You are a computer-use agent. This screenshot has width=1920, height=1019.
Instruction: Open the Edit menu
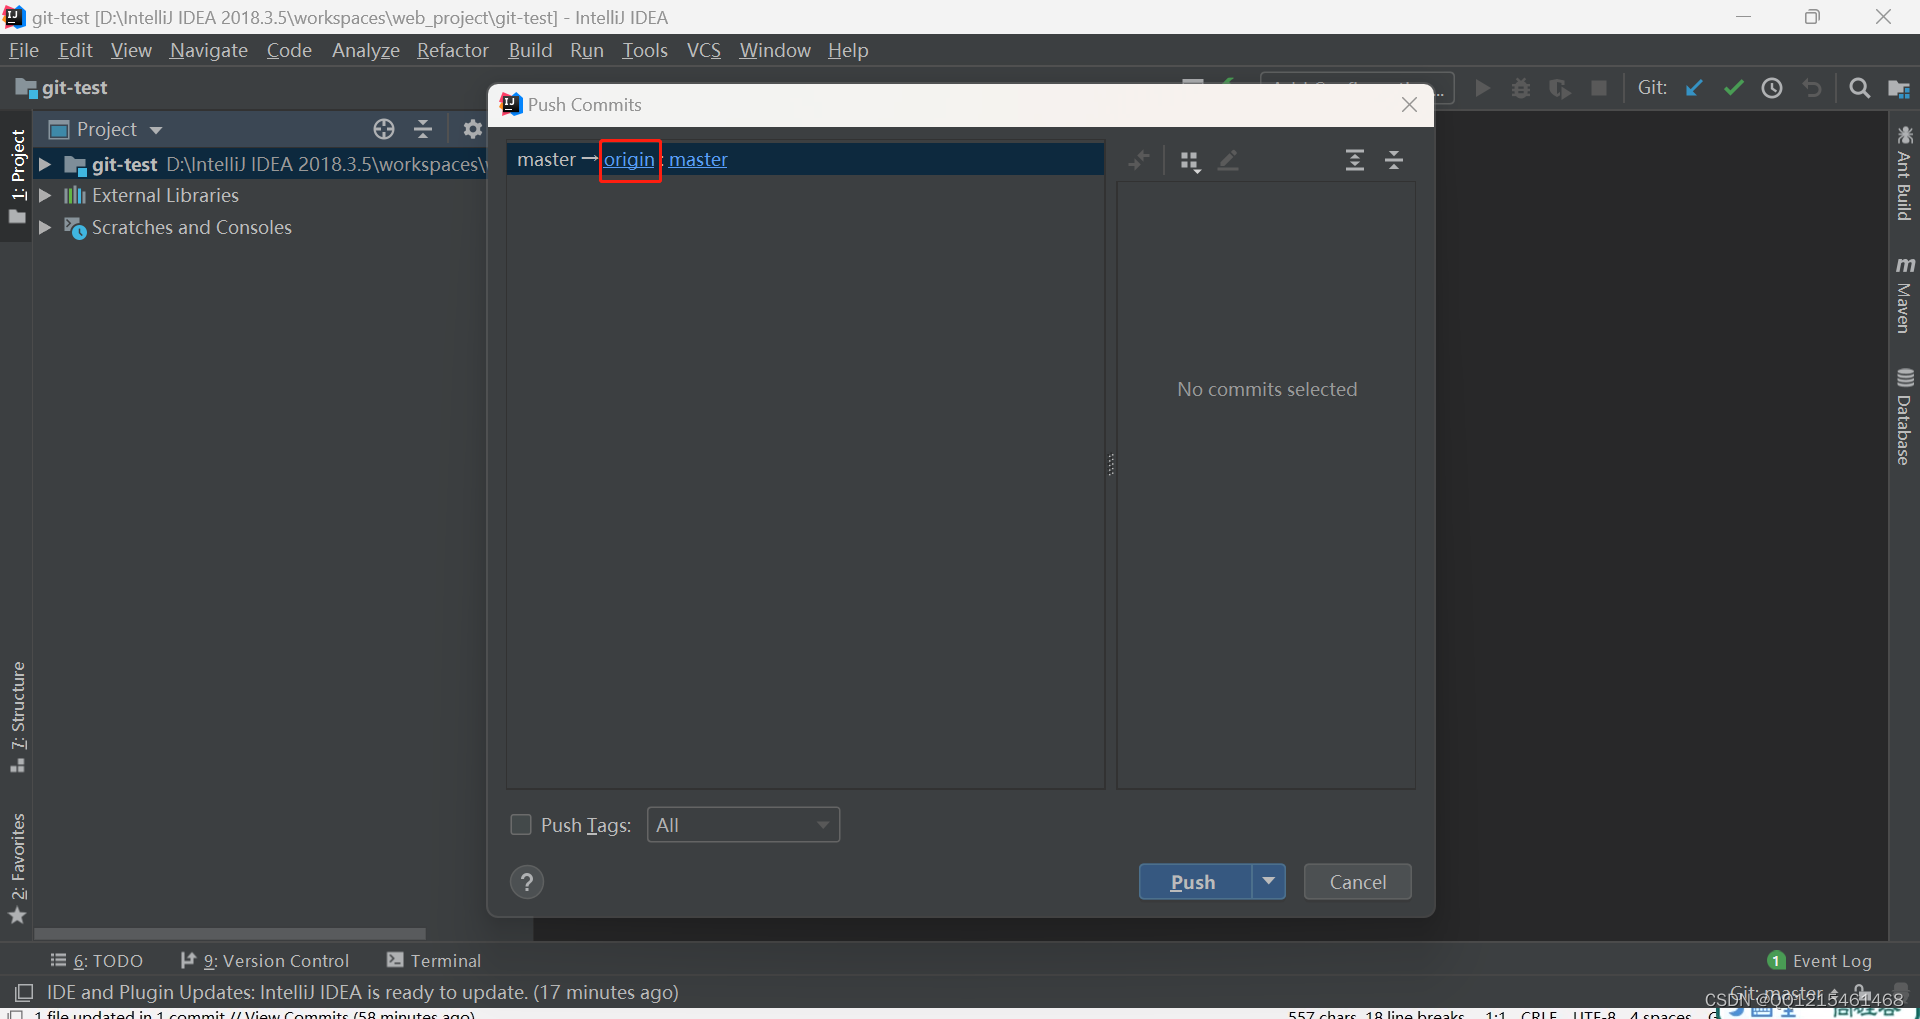click(76, 50)
